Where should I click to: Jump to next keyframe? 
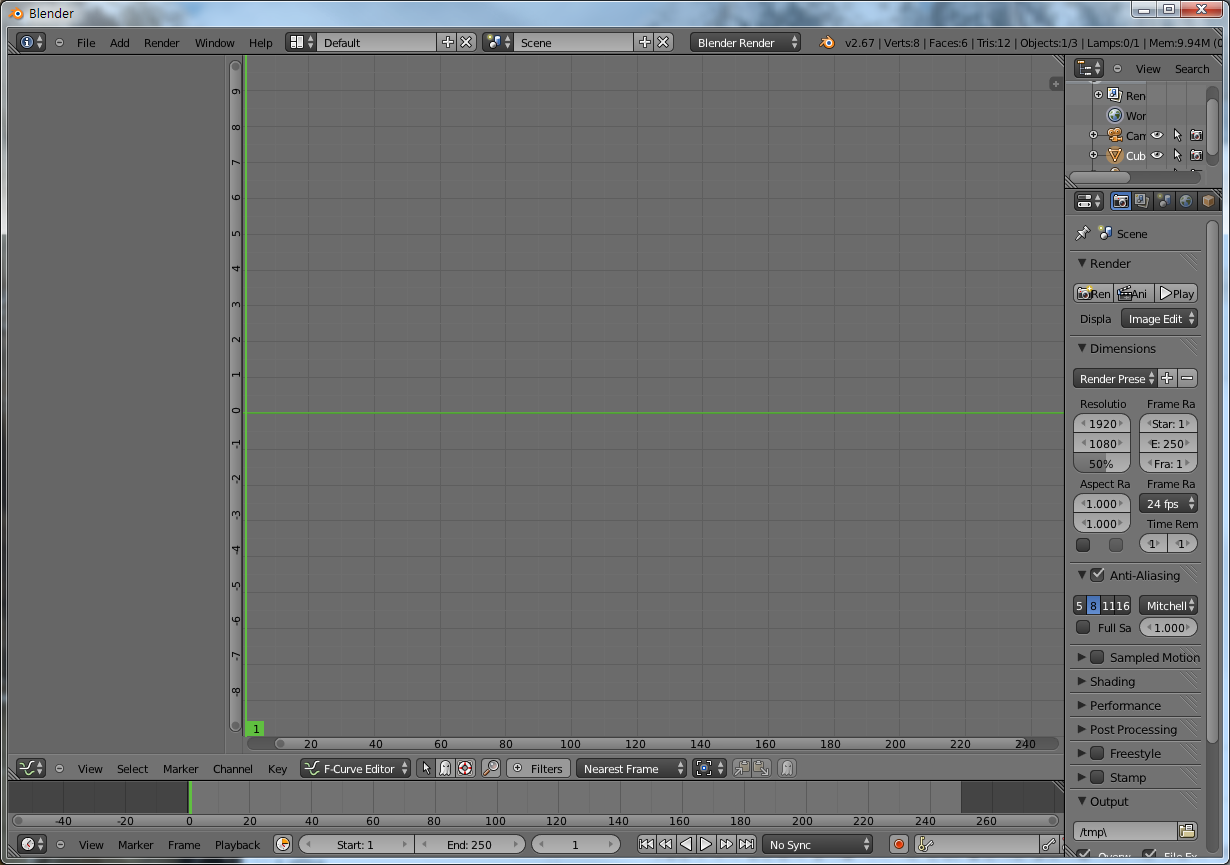pos(726,844)
